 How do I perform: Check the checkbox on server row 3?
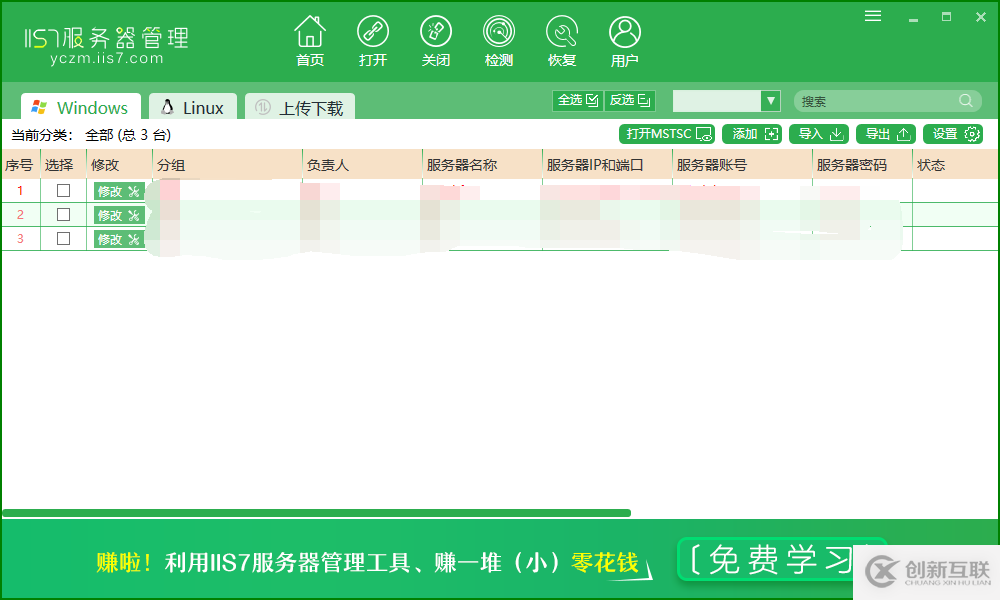(x=63, y=238)
